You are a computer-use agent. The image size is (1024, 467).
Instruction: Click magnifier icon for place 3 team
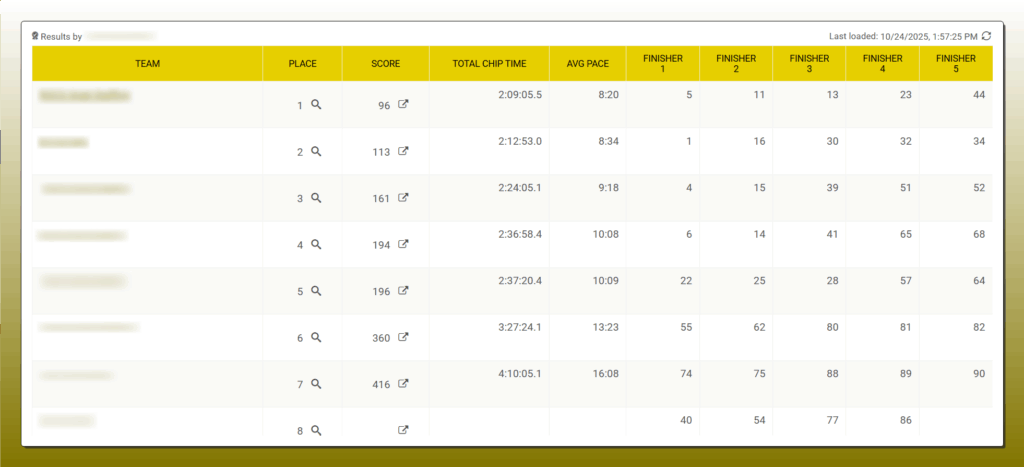pyautogui.click(x=316, y=198)
